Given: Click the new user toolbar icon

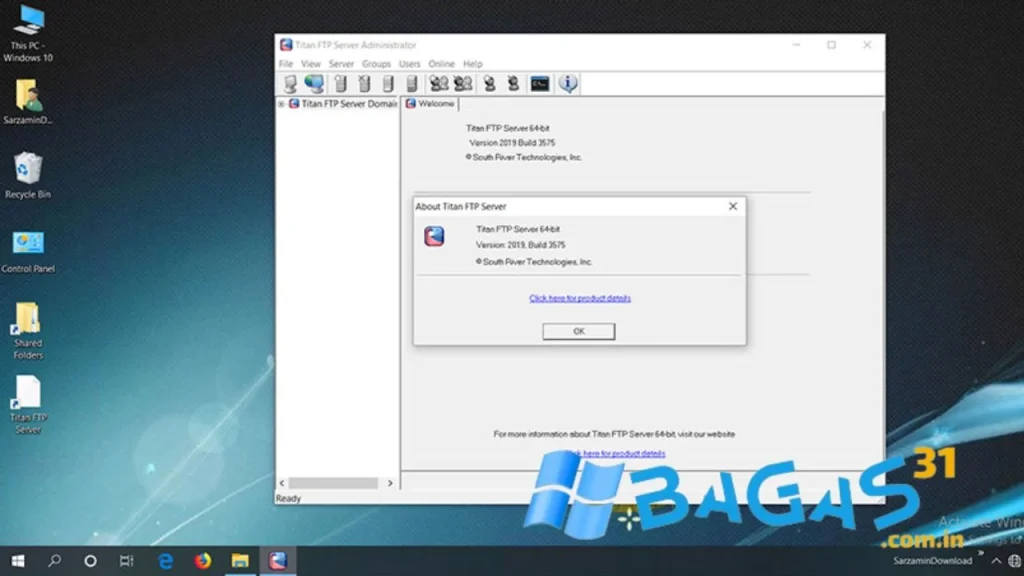Looking at the screenshot, I should click(489, 84).
